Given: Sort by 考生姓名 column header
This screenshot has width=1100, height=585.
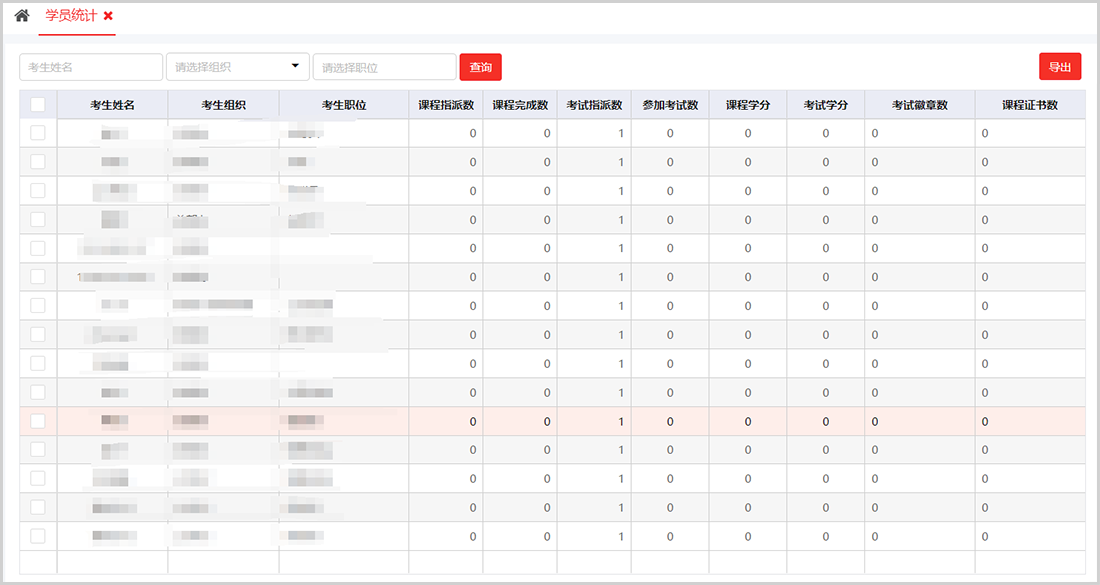Looking at the screenshot, I should coord(112,105).
